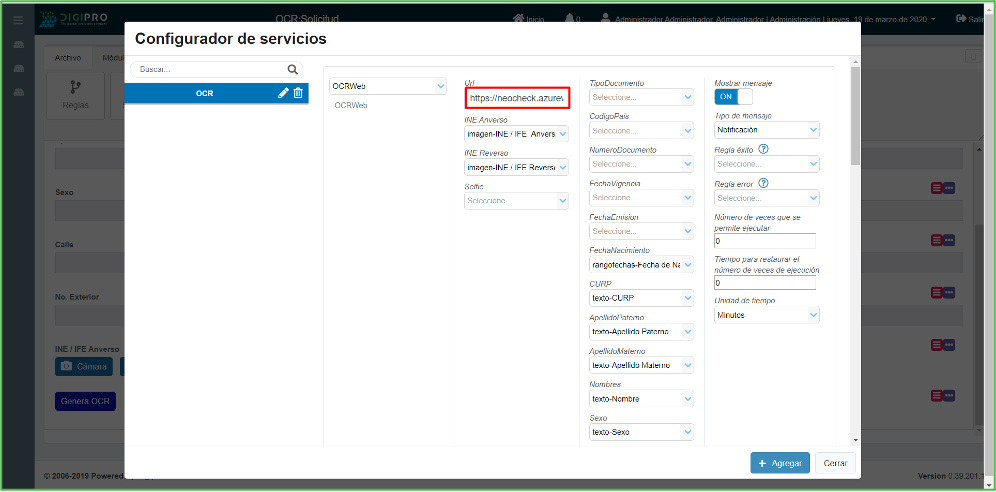
Task: Open the Tipo de mensaje dropdown
Action: (766, 130)
